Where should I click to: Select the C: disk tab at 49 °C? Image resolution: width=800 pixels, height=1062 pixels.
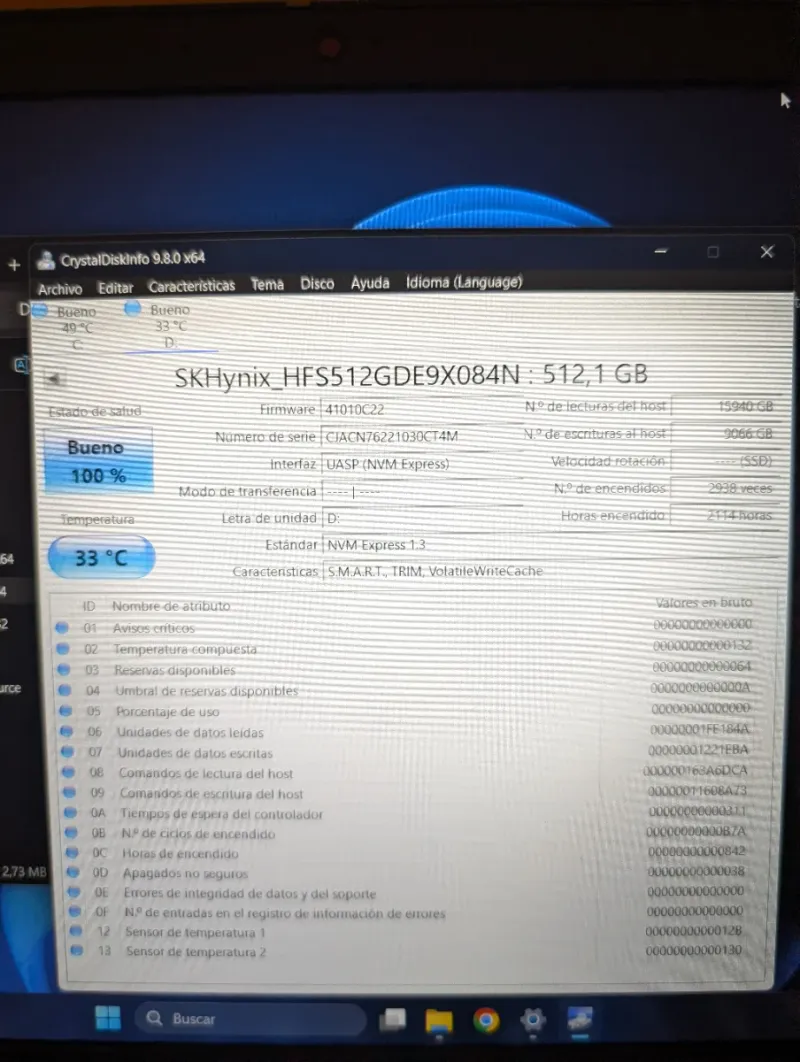68,328
